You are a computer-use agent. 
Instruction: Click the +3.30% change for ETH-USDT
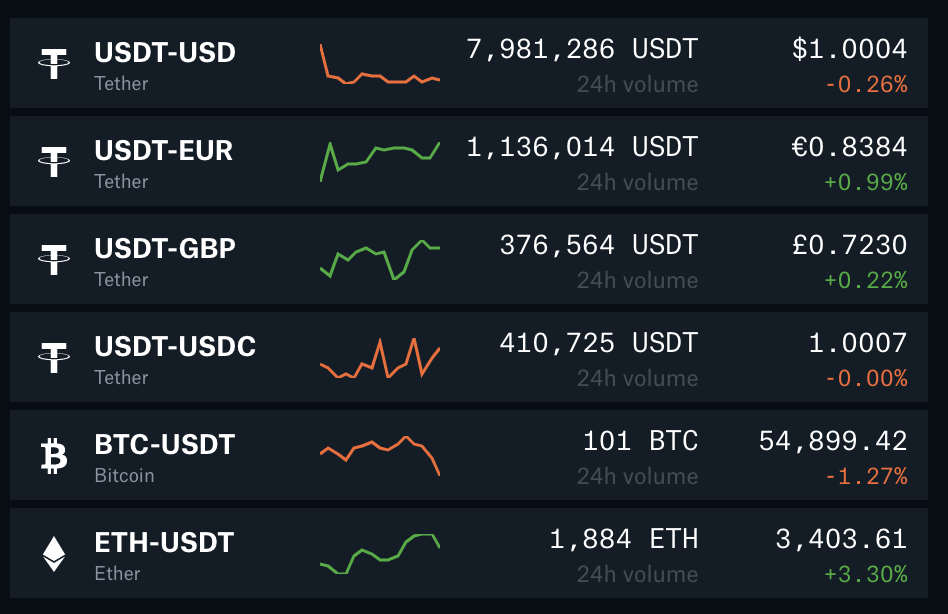(x=866, y=574)
